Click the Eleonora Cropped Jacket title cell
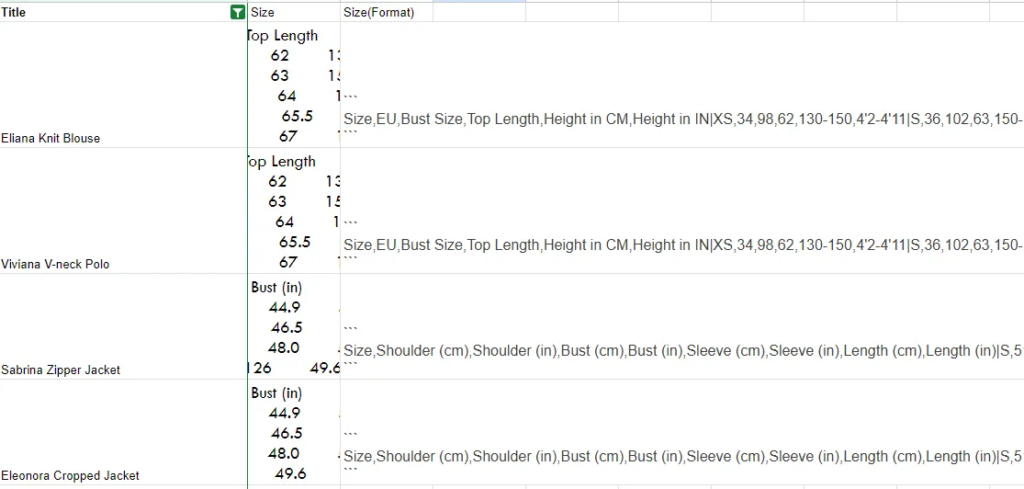The width and height of the screenshot is (1024, 489). click(x=123, y=432)
